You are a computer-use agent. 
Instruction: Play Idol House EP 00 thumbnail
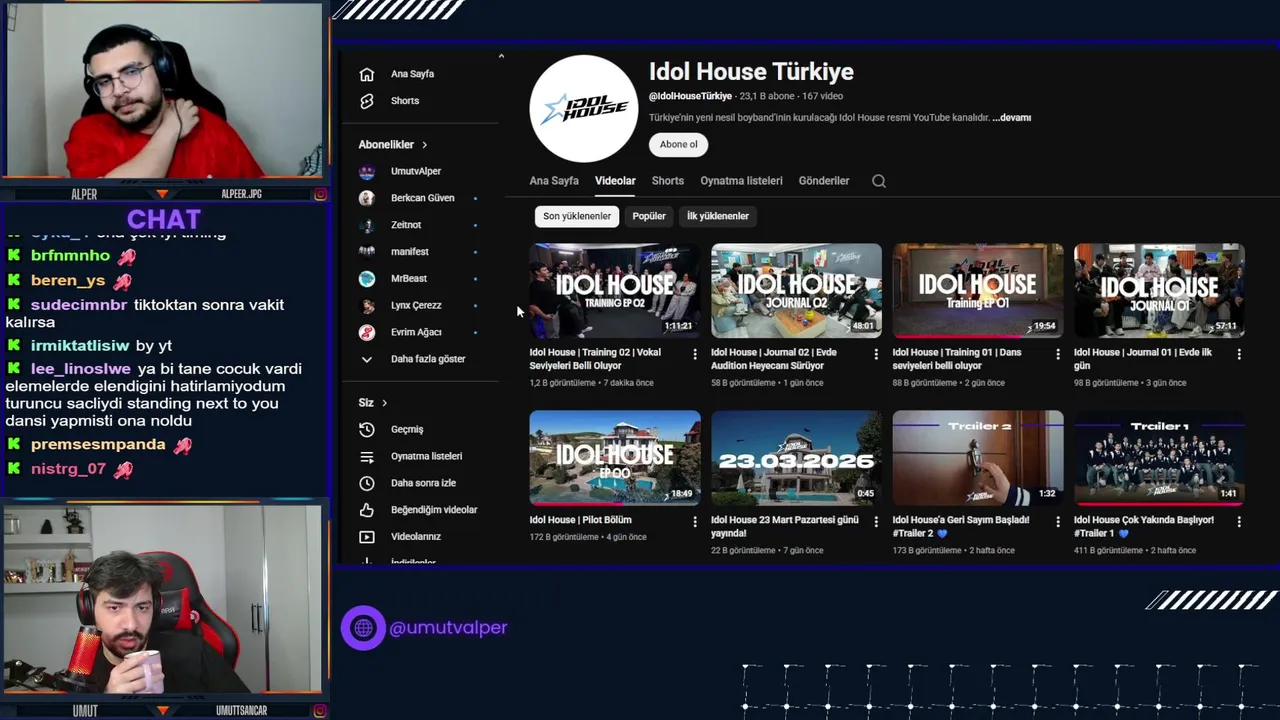pos(615,457)
